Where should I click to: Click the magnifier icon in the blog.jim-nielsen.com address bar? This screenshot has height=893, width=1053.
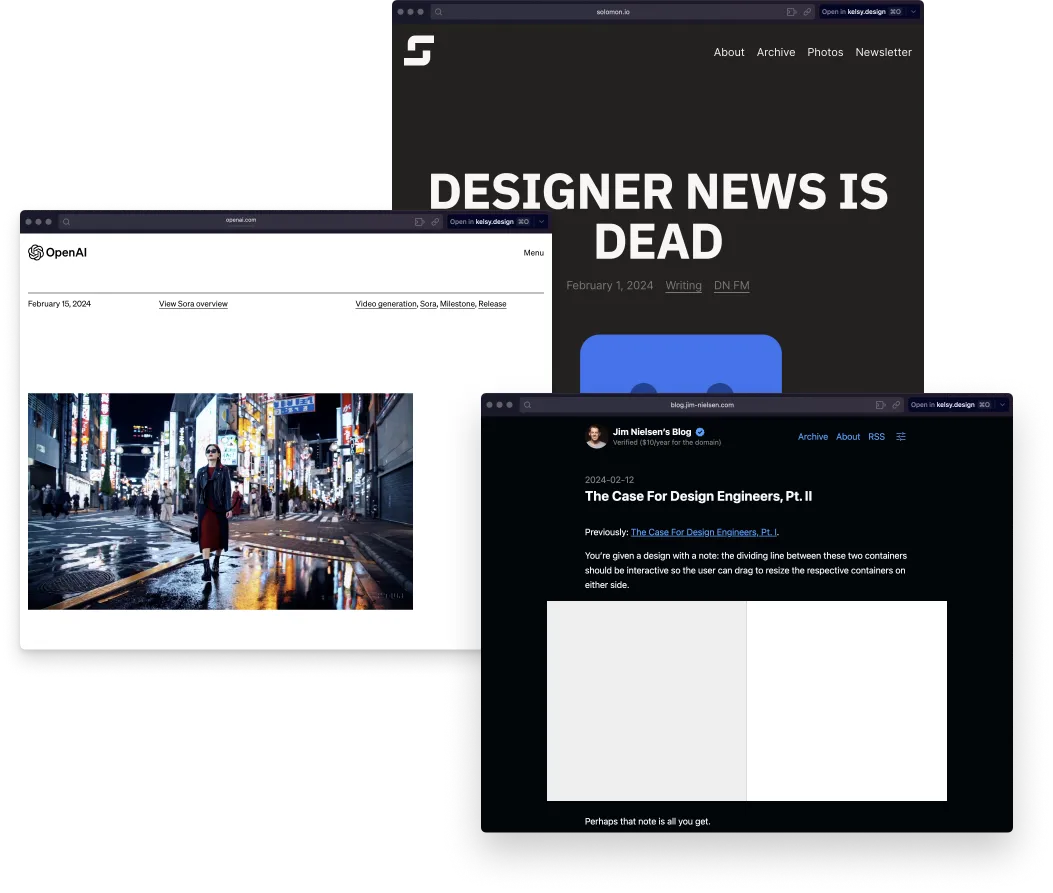pos(527,405)
